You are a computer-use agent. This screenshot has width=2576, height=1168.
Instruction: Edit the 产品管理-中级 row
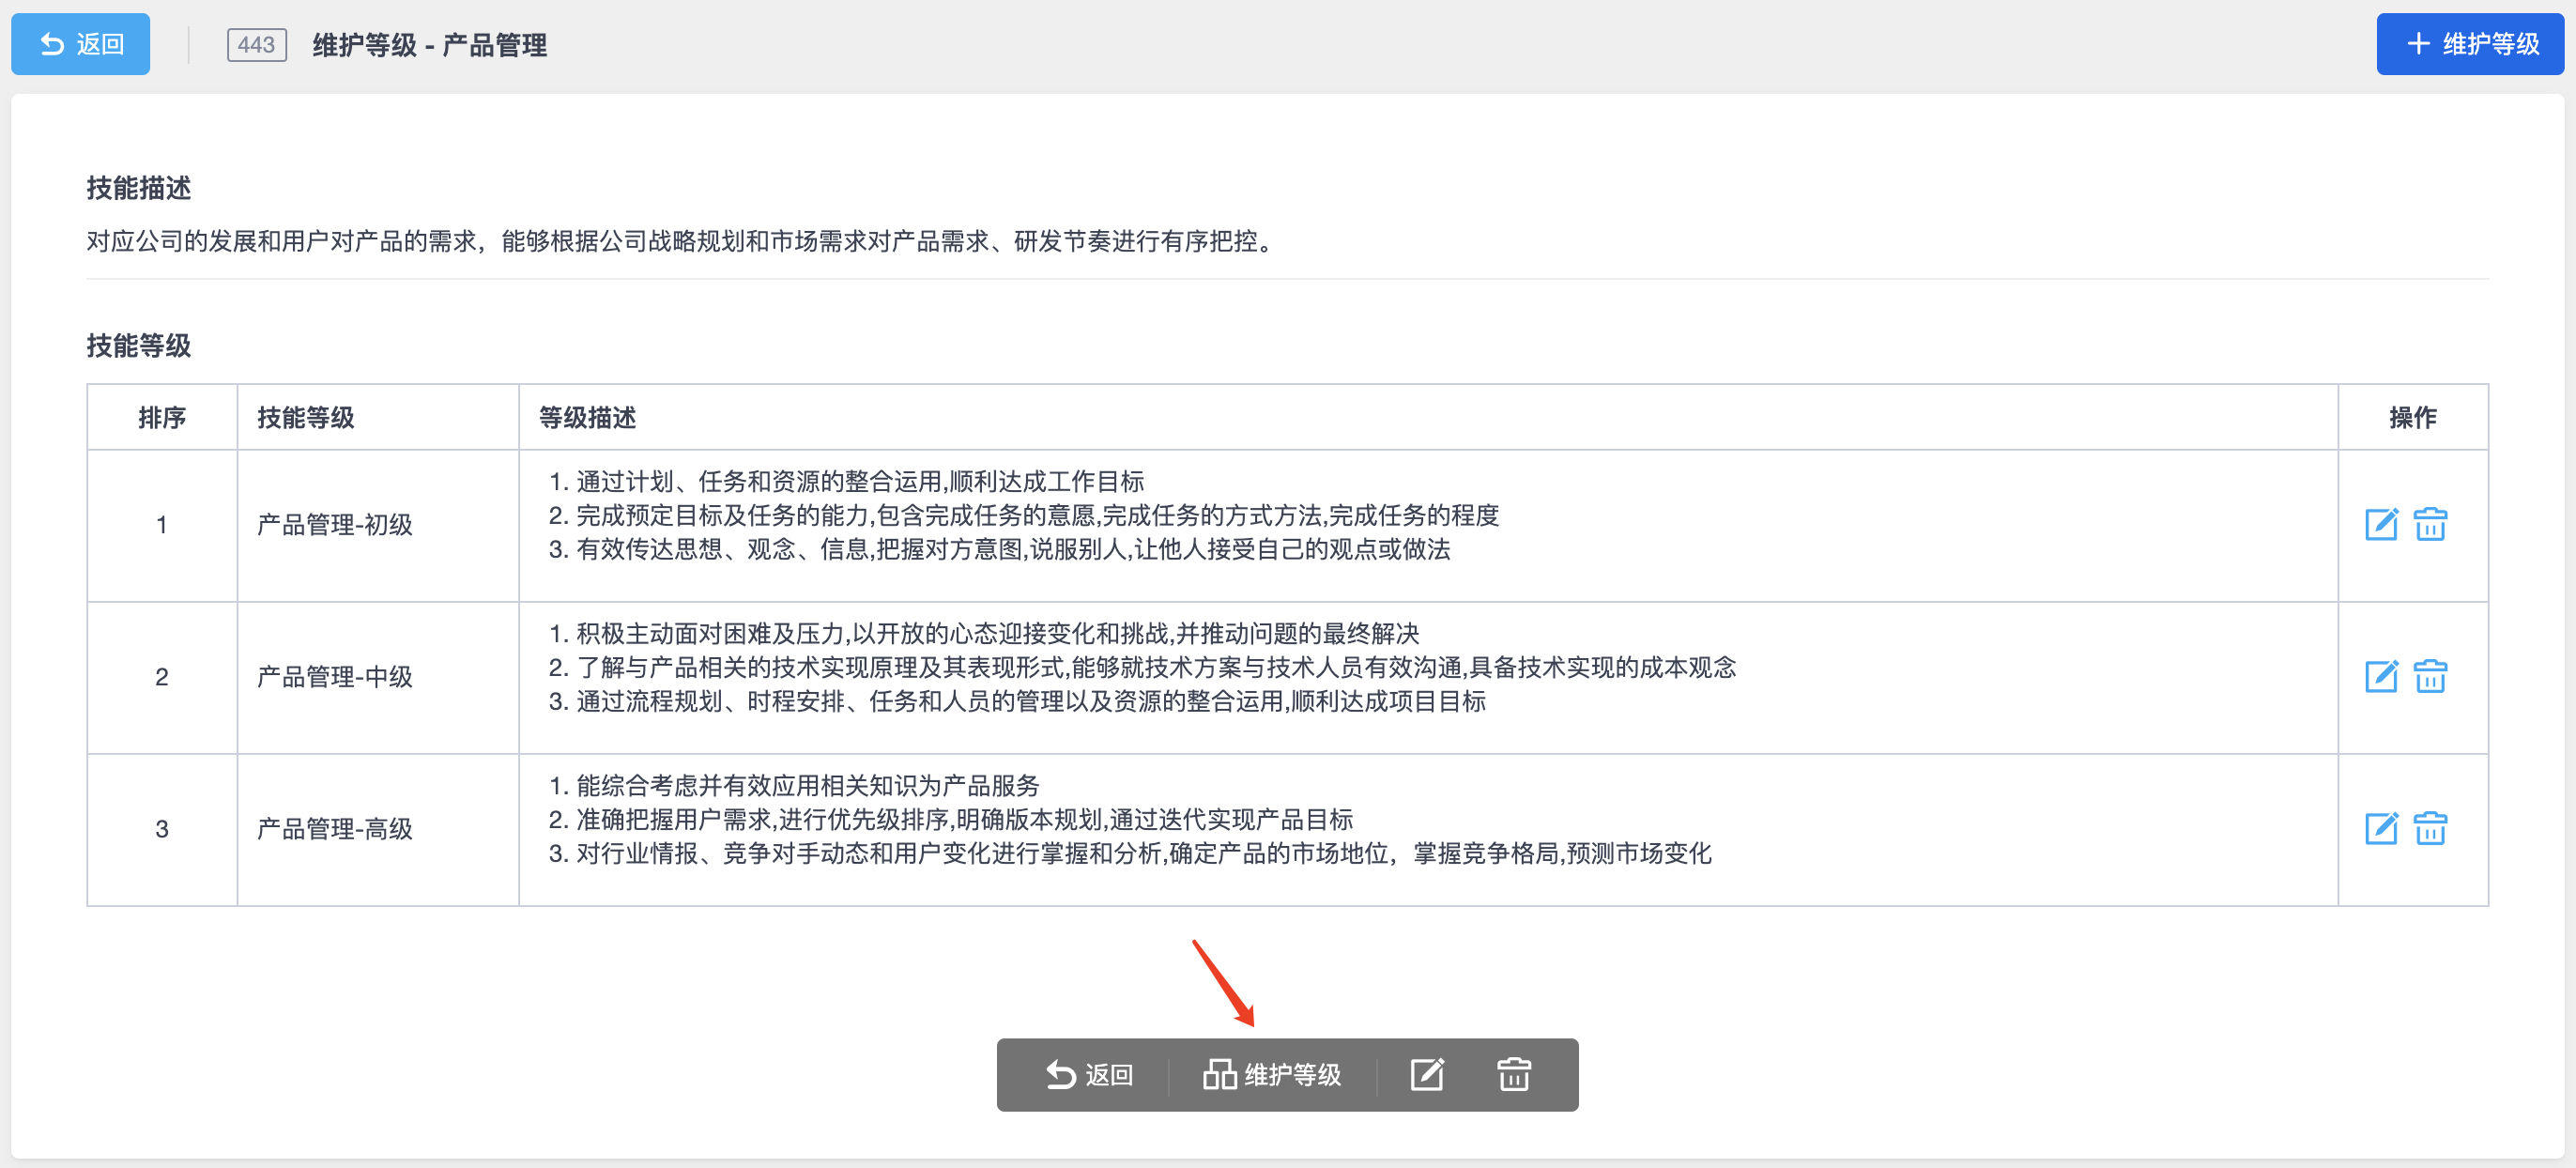2381,676
